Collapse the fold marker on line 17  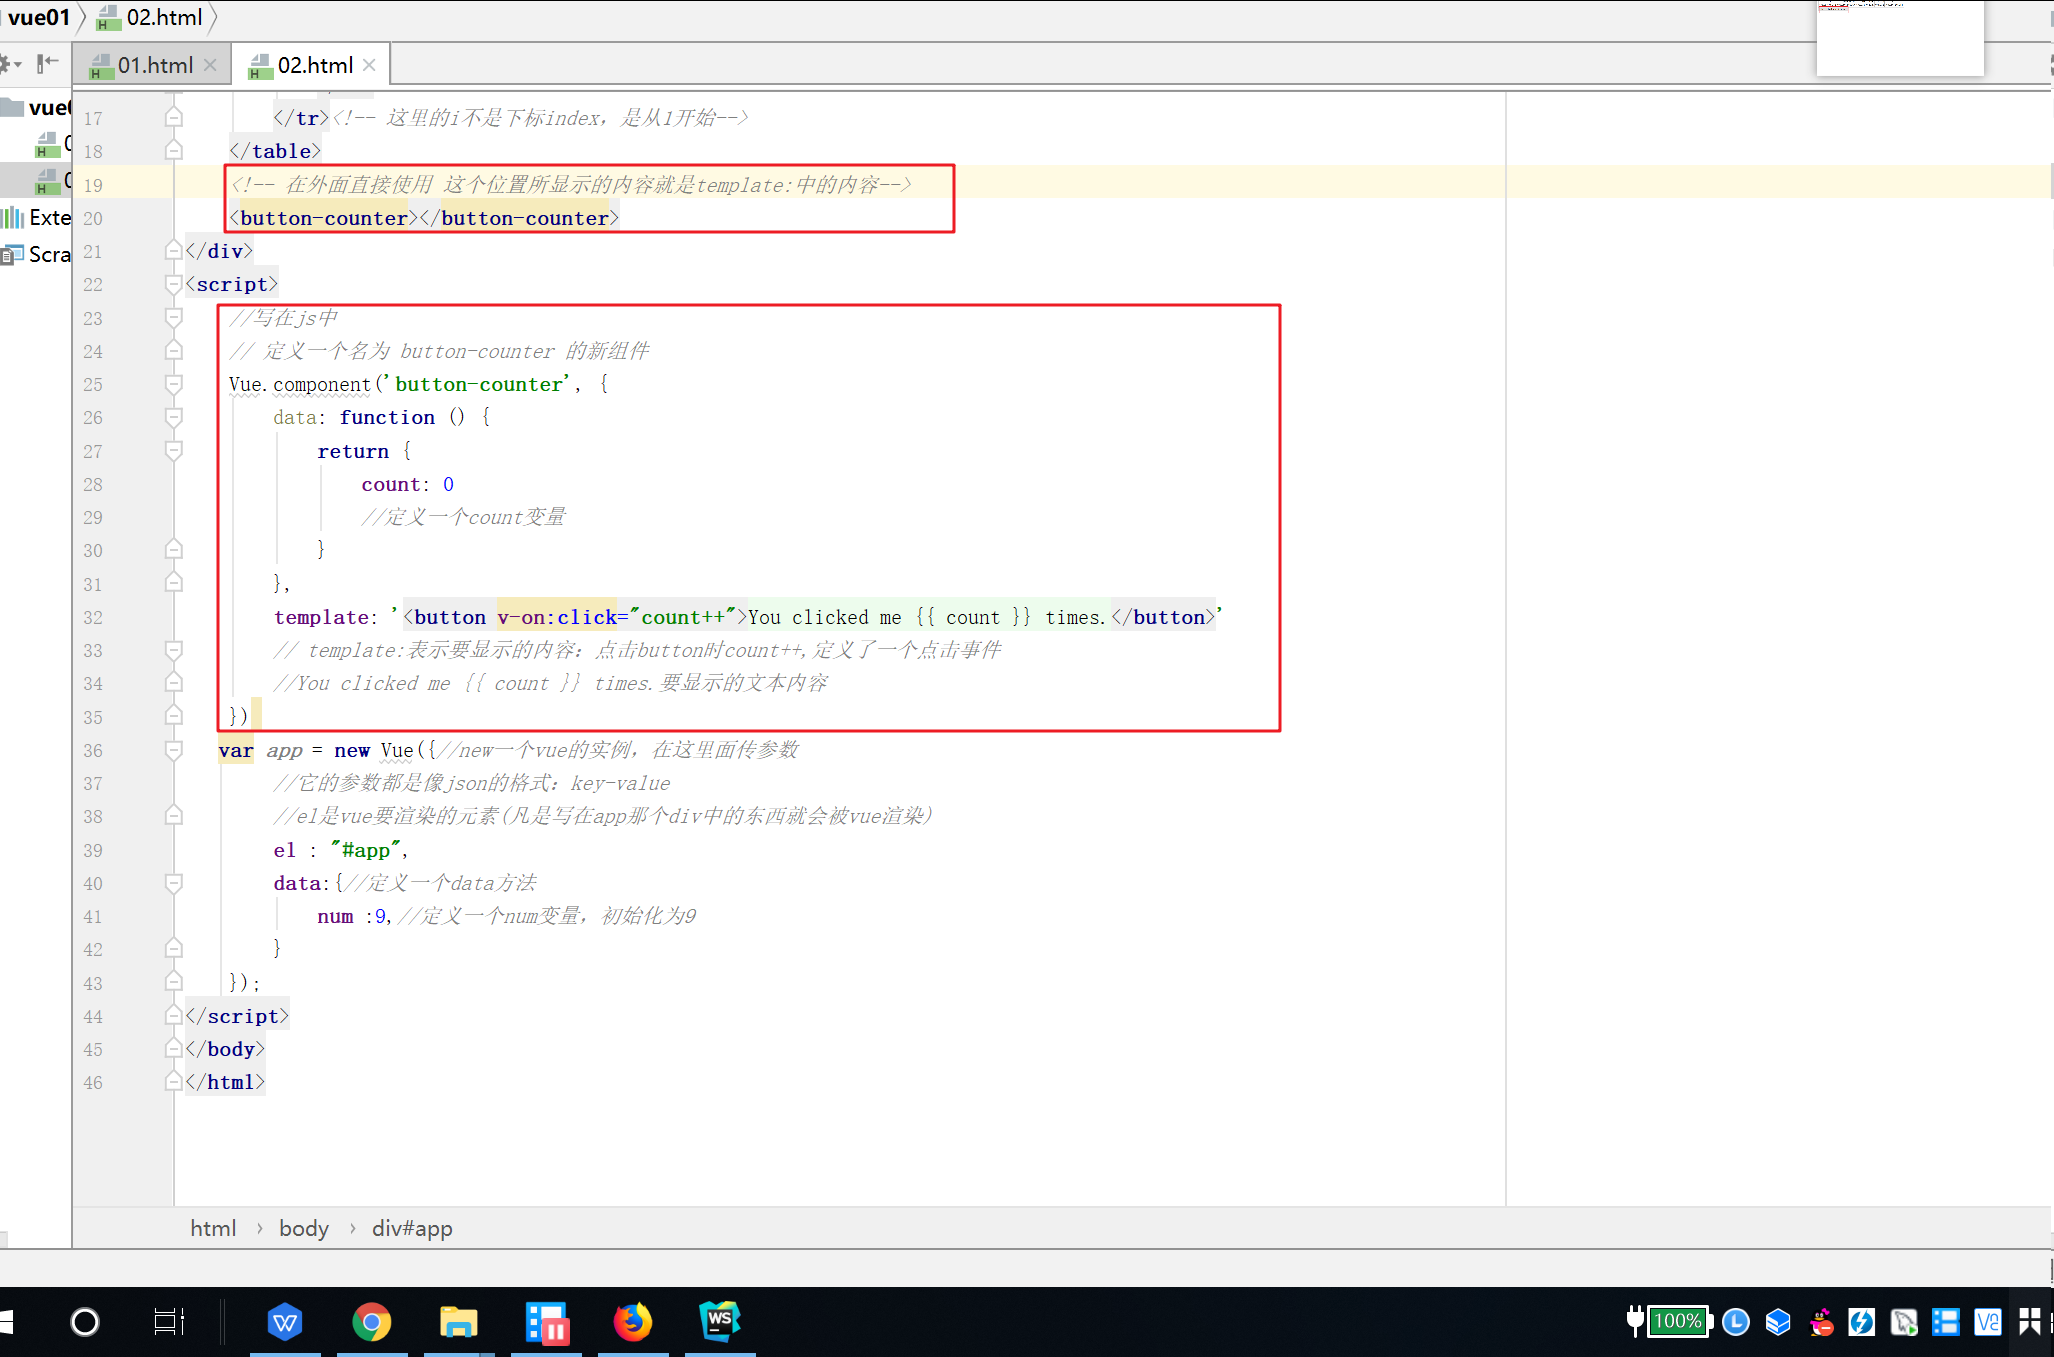[174, 118]
